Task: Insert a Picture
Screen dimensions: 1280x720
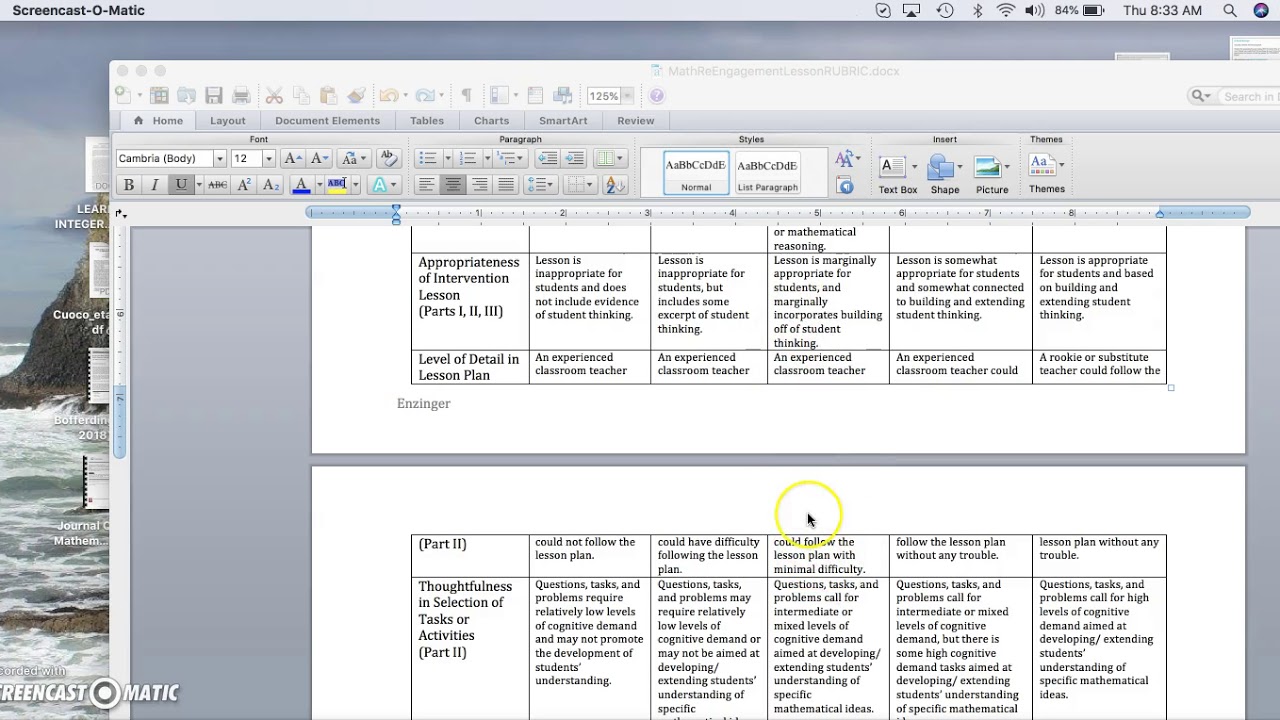Action: click(992, 174)
